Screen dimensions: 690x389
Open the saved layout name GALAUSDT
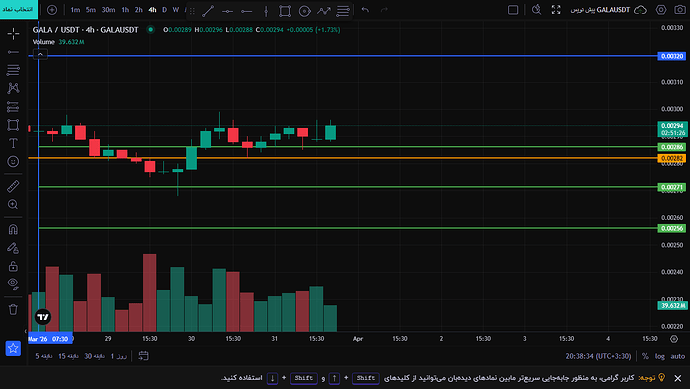tap(600, 10)
